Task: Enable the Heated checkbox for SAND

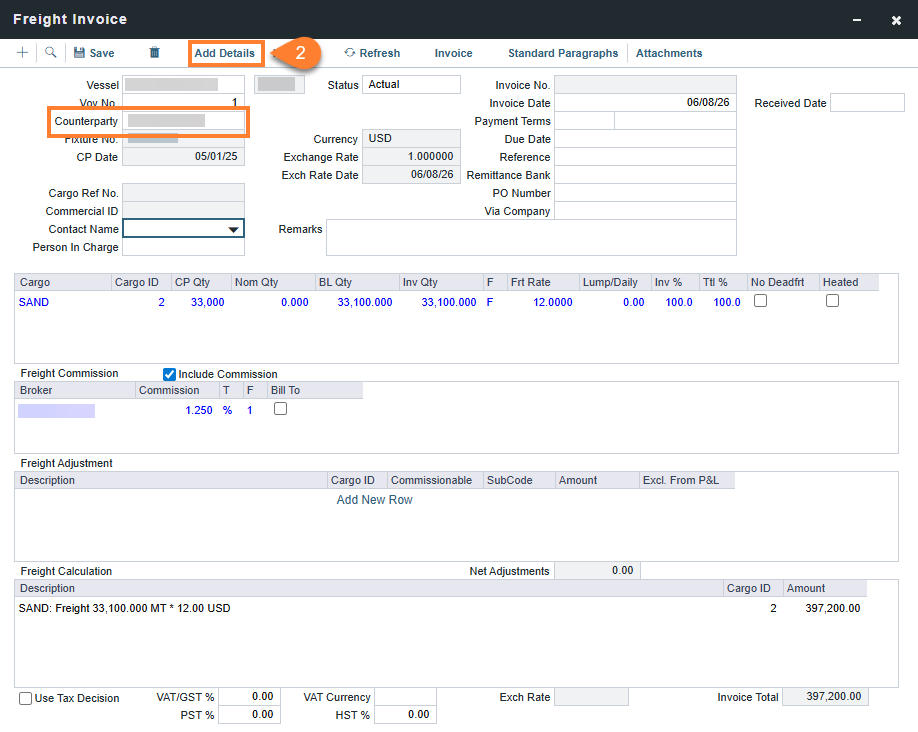Action: [833, 301]
